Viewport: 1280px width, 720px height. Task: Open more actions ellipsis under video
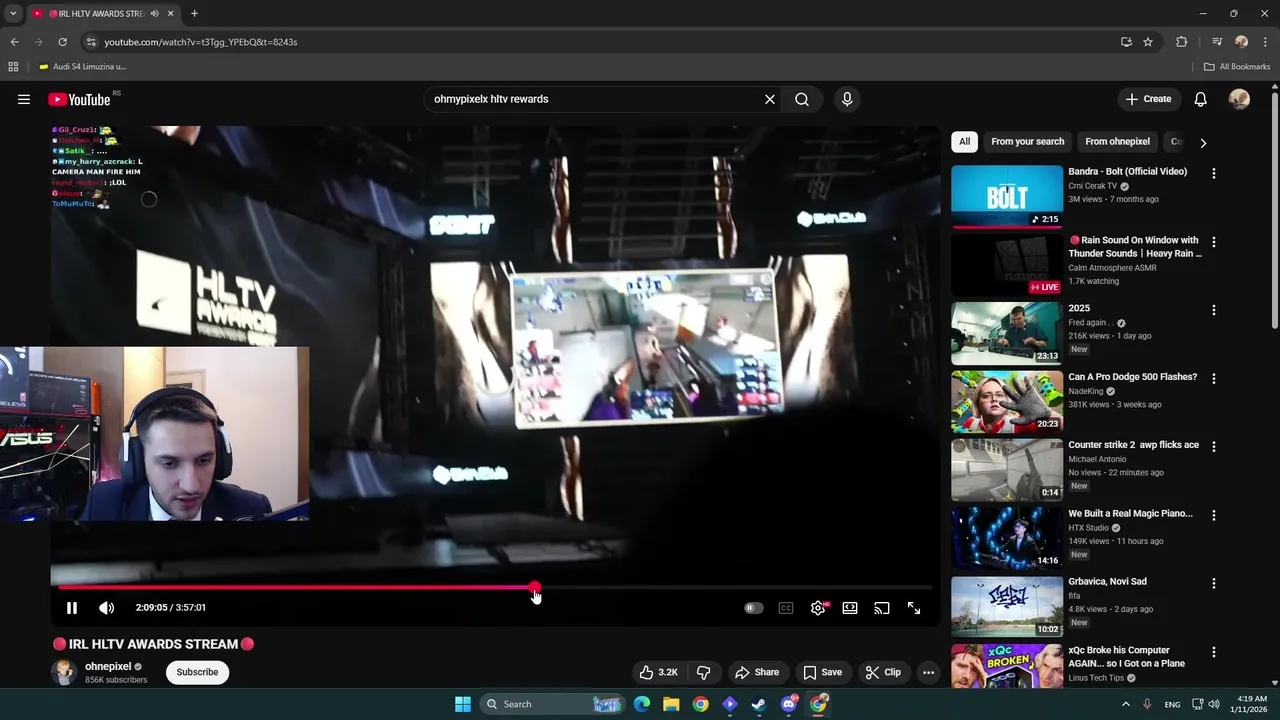point(928,672)
